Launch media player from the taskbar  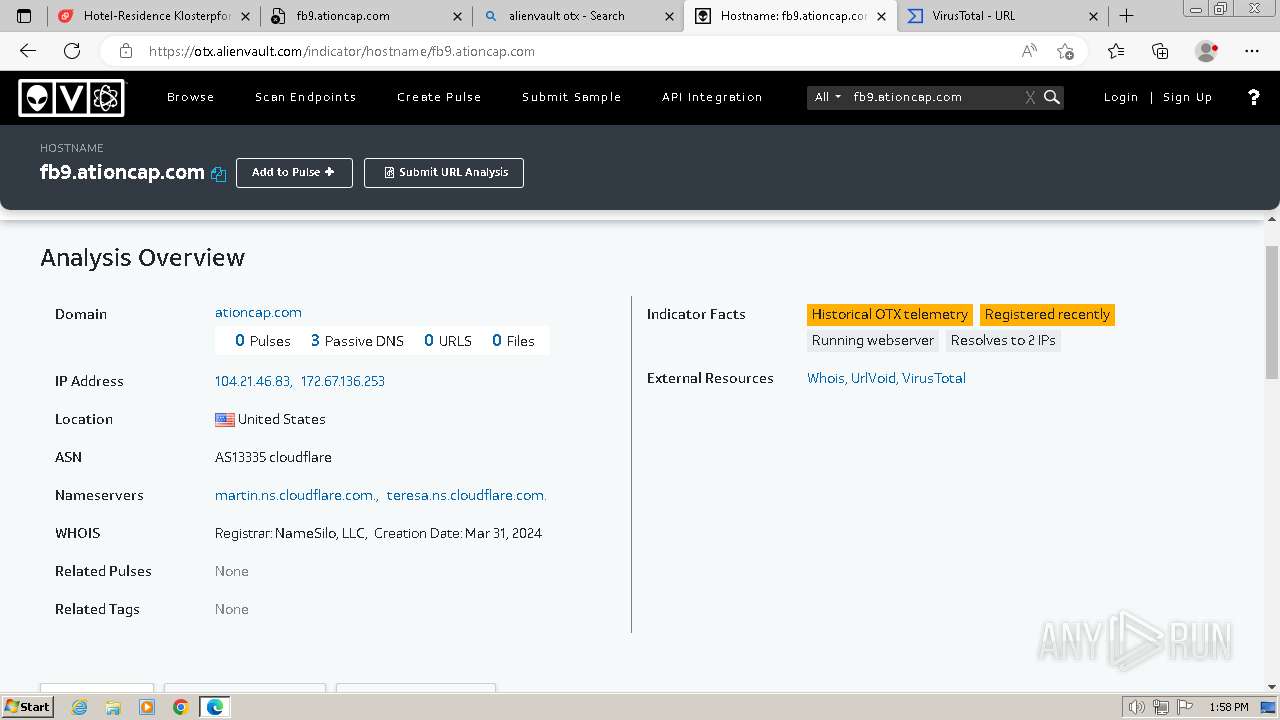pos(147,707)
